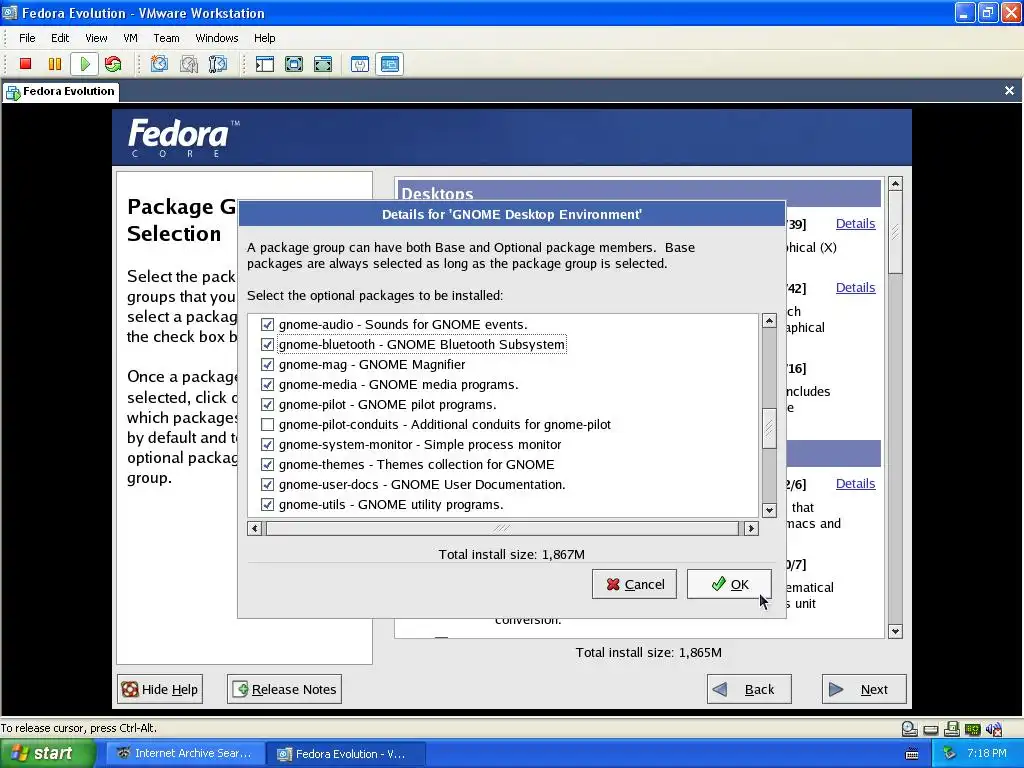Click the Fedora Evolution VMware taskbar item
Image resolution: width=1024 pixels, height=768 pixels.
(347, 754)
